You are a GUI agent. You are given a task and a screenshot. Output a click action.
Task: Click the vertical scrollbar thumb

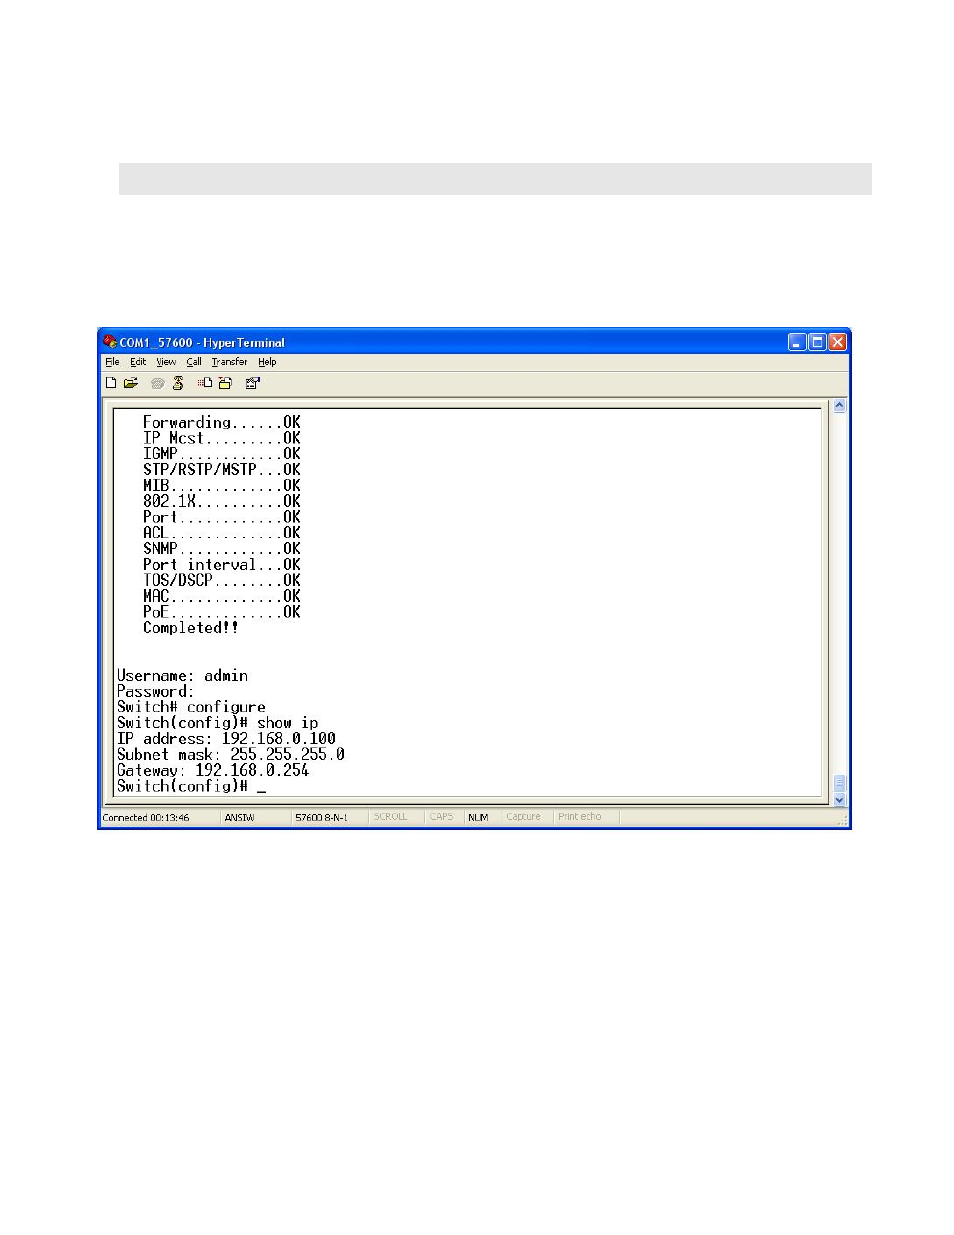(x=839, y=783)
